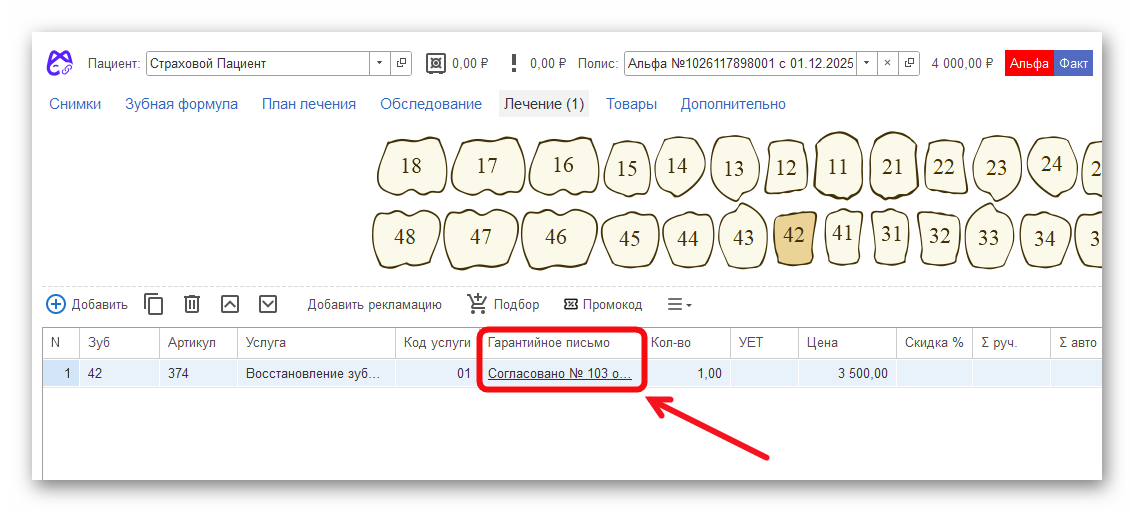Screen dimensions: 1134x512
Task: Open the Товары tab
Action: [631, 104]
